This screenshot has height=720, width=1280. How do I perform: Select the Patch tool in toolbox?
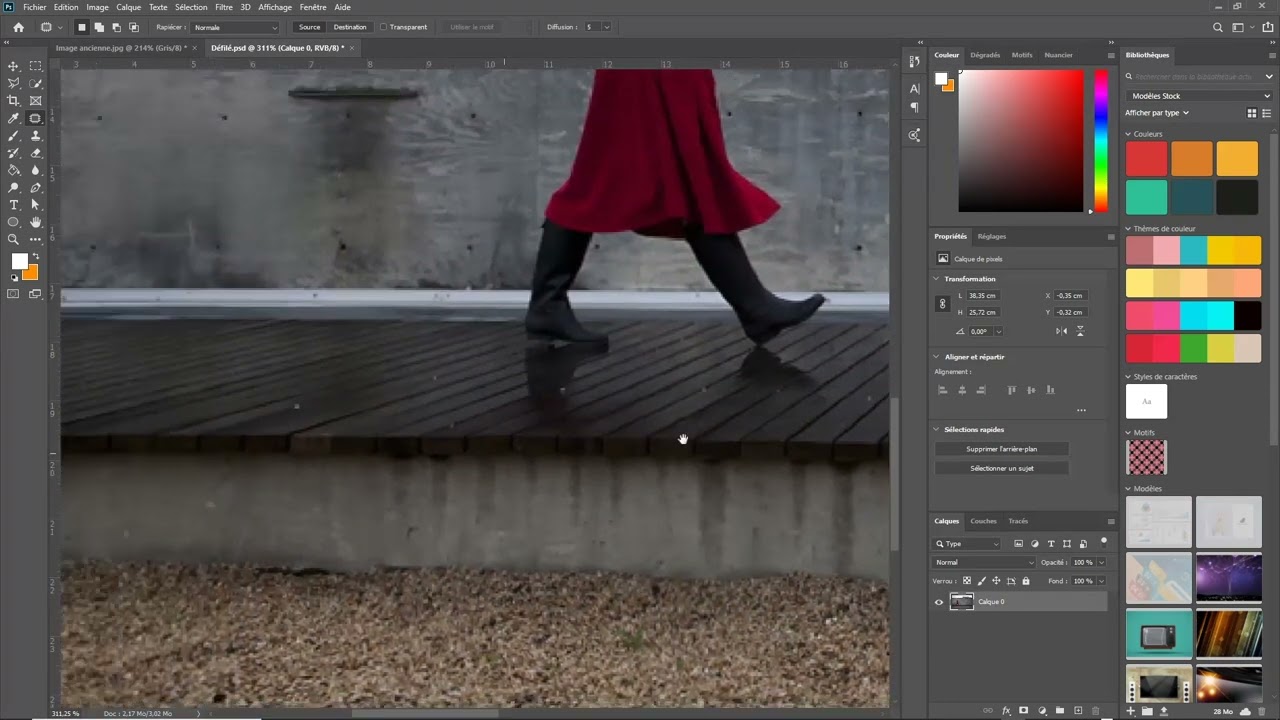click(36, 118)
